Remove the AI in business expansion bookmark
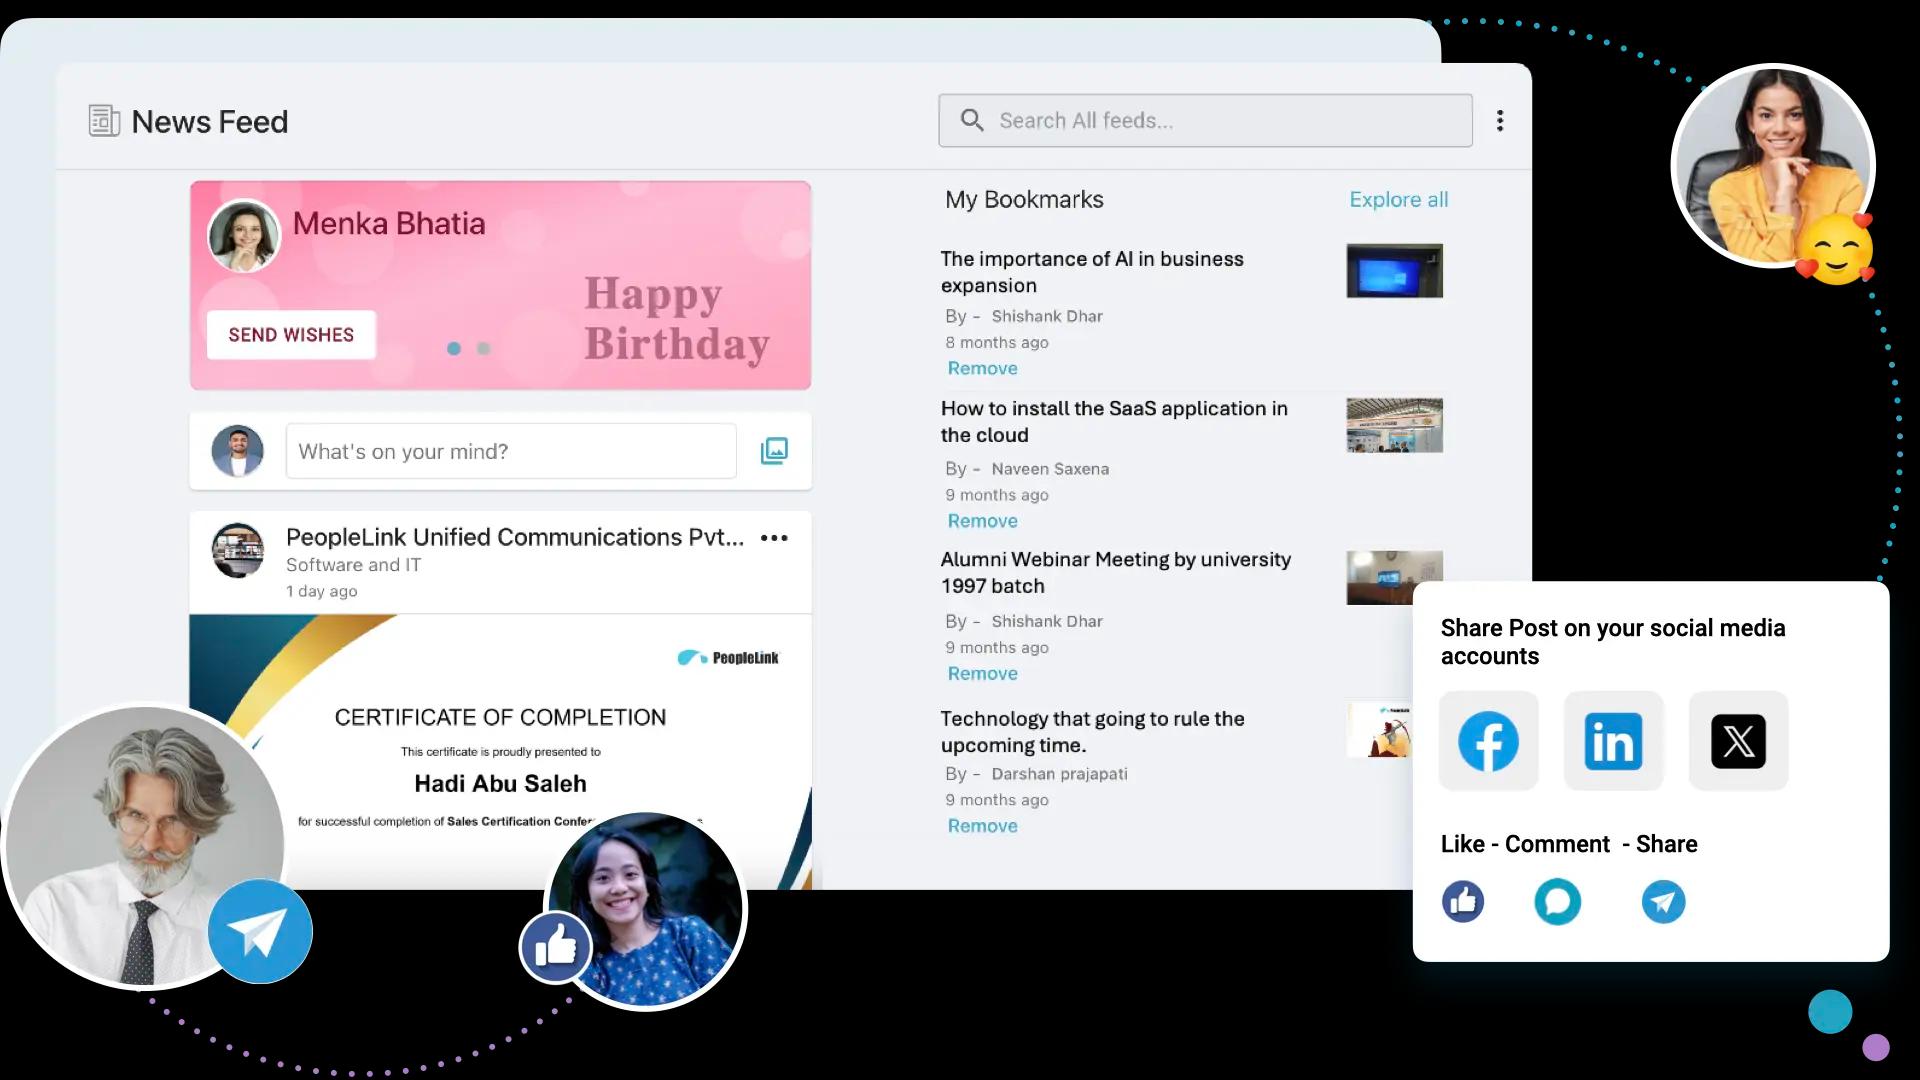The height and width of the screenshot is (1080, 1920). [982, 368]
